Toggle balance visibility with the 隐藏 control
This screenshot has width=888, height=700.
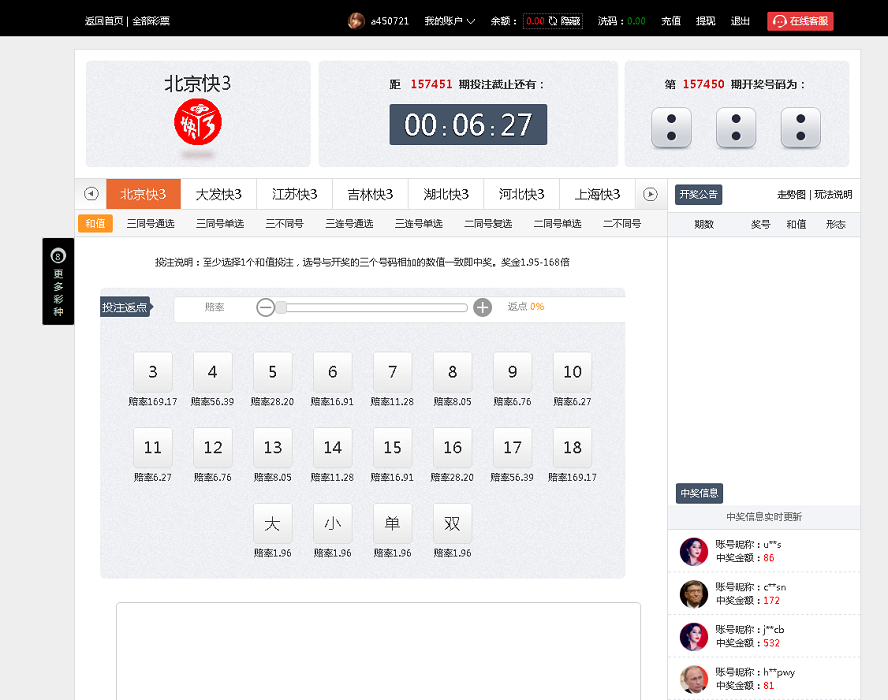(x=570, y=18)
